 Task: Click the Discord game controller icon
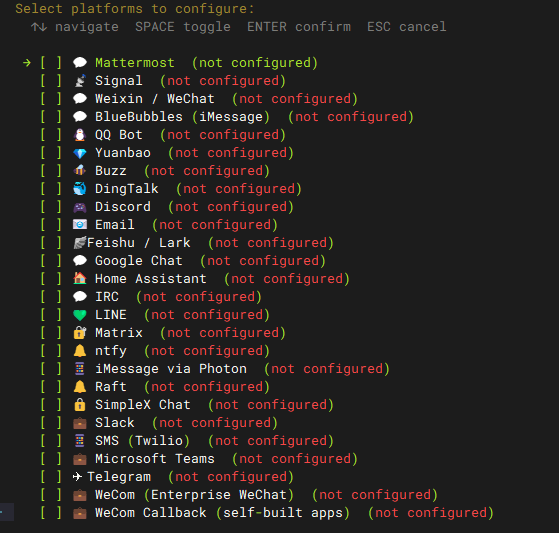pos(80,207)
